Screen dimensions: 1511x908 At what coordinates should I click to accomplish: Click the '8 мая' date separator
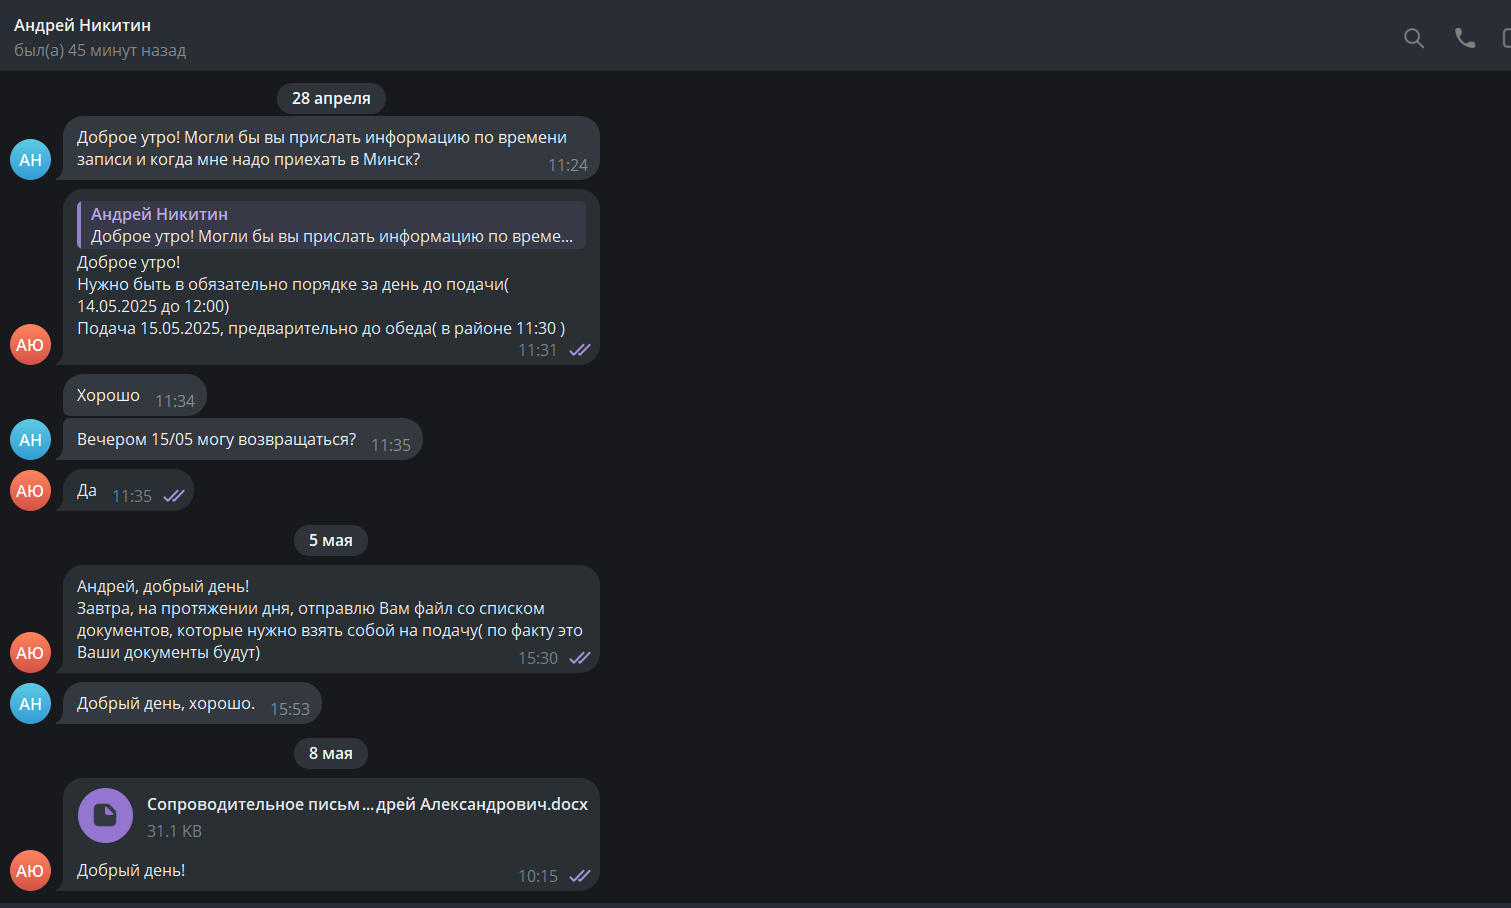click(331, 753)
